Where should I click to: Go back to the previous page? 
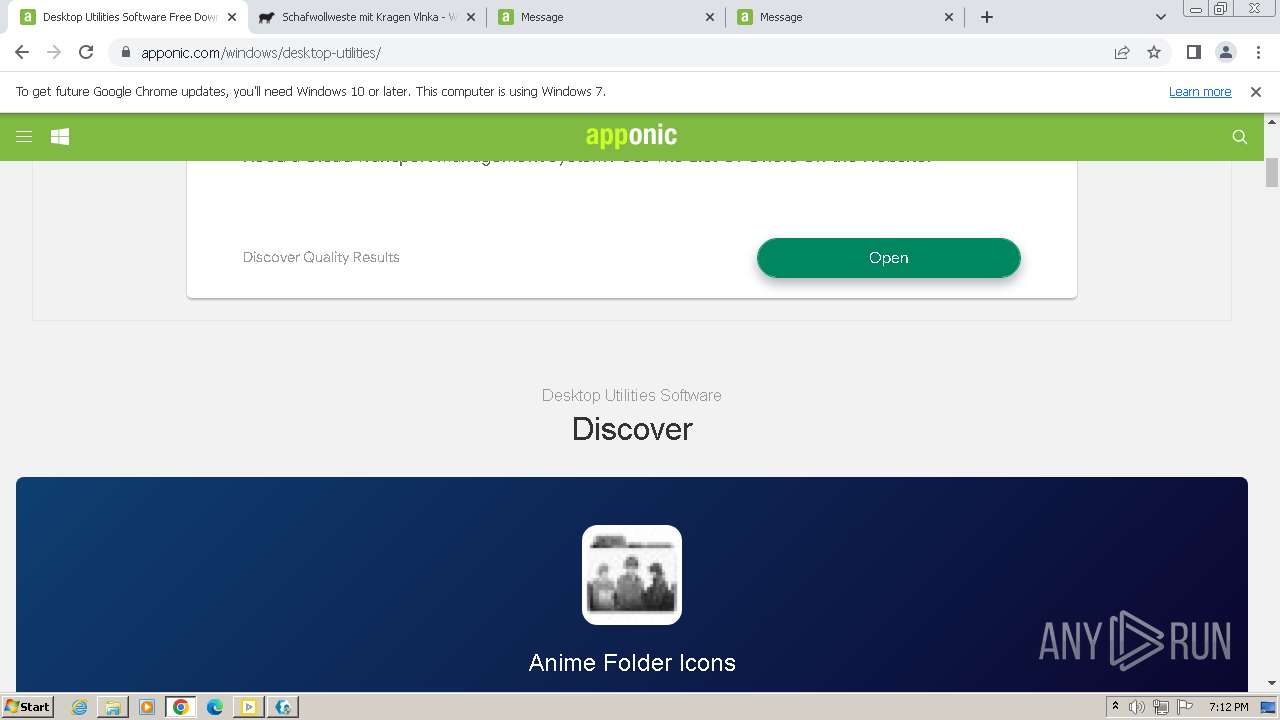click(22, 53)
